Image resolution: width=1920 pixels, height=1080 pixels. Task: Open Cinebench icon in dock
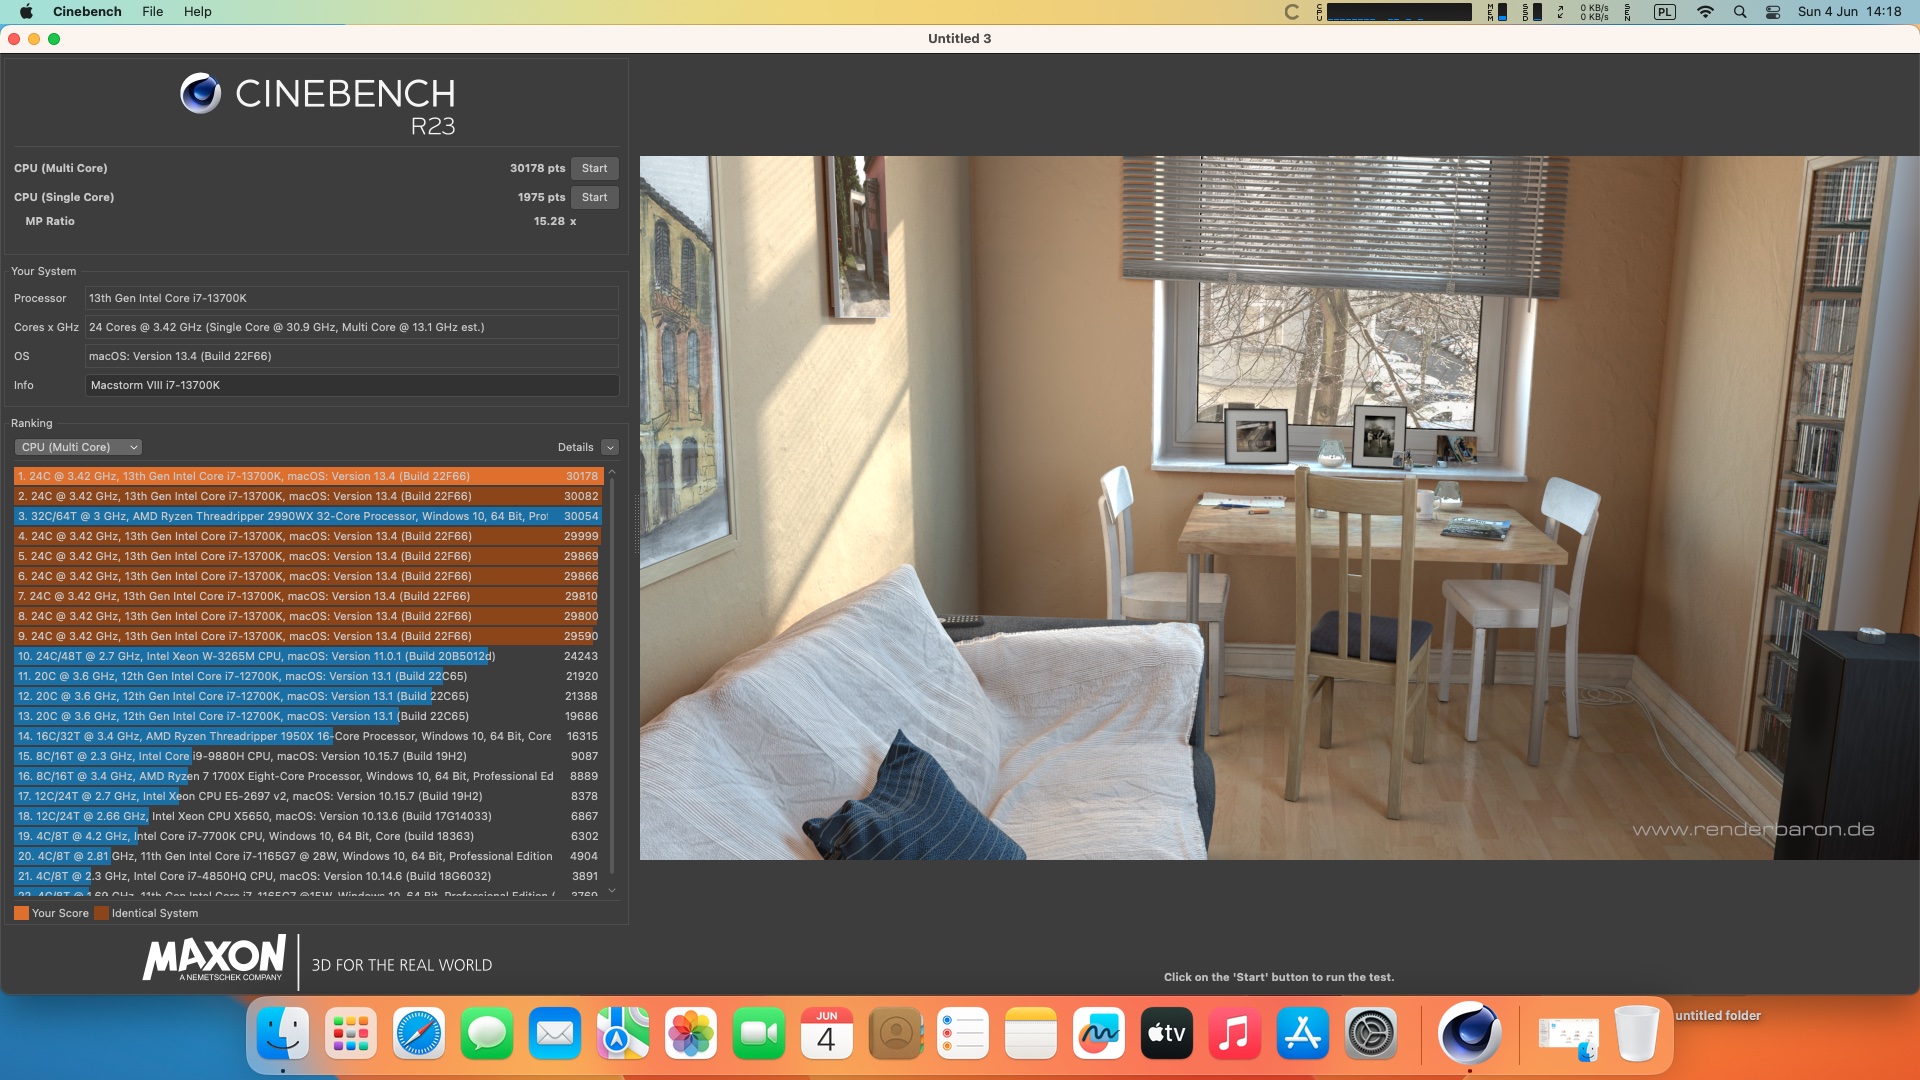[x=1469, y=1033]
